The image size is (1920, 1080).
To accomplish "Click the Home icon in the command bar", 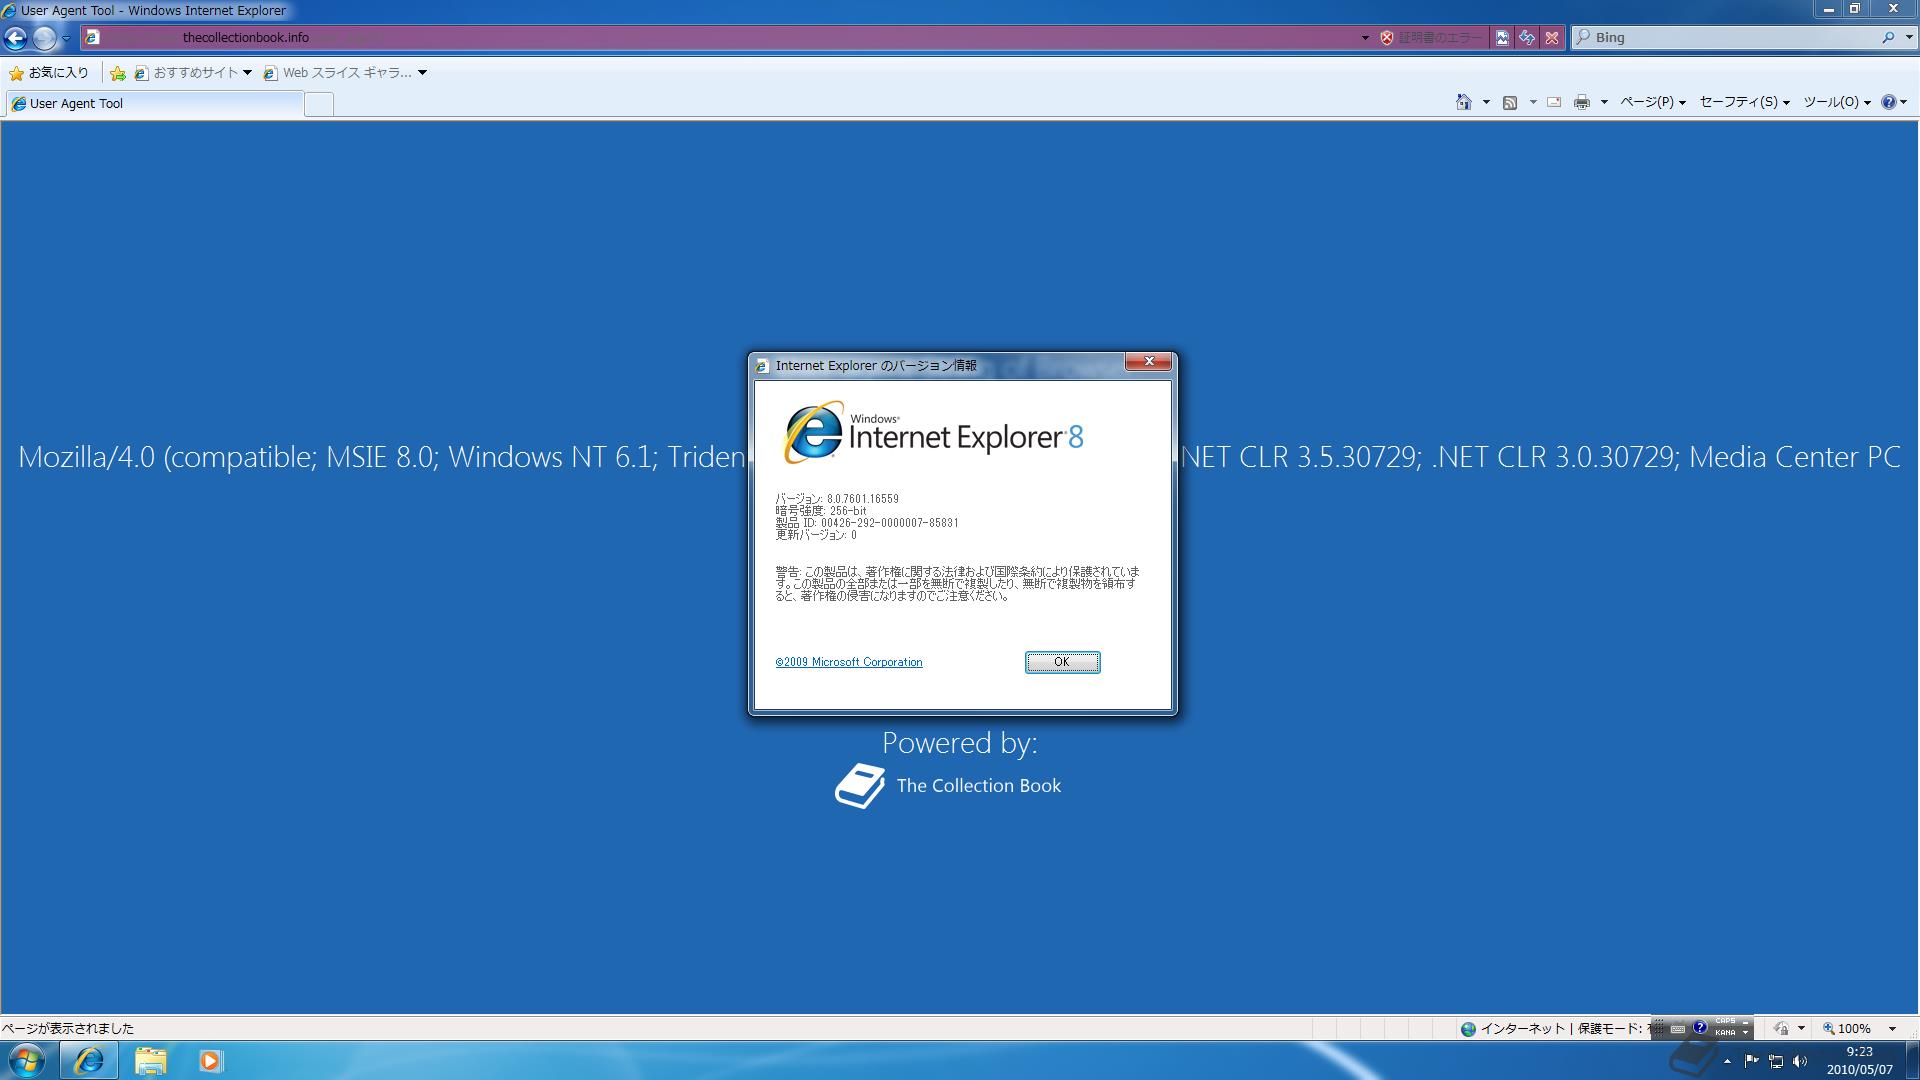I will (1464, 102).
